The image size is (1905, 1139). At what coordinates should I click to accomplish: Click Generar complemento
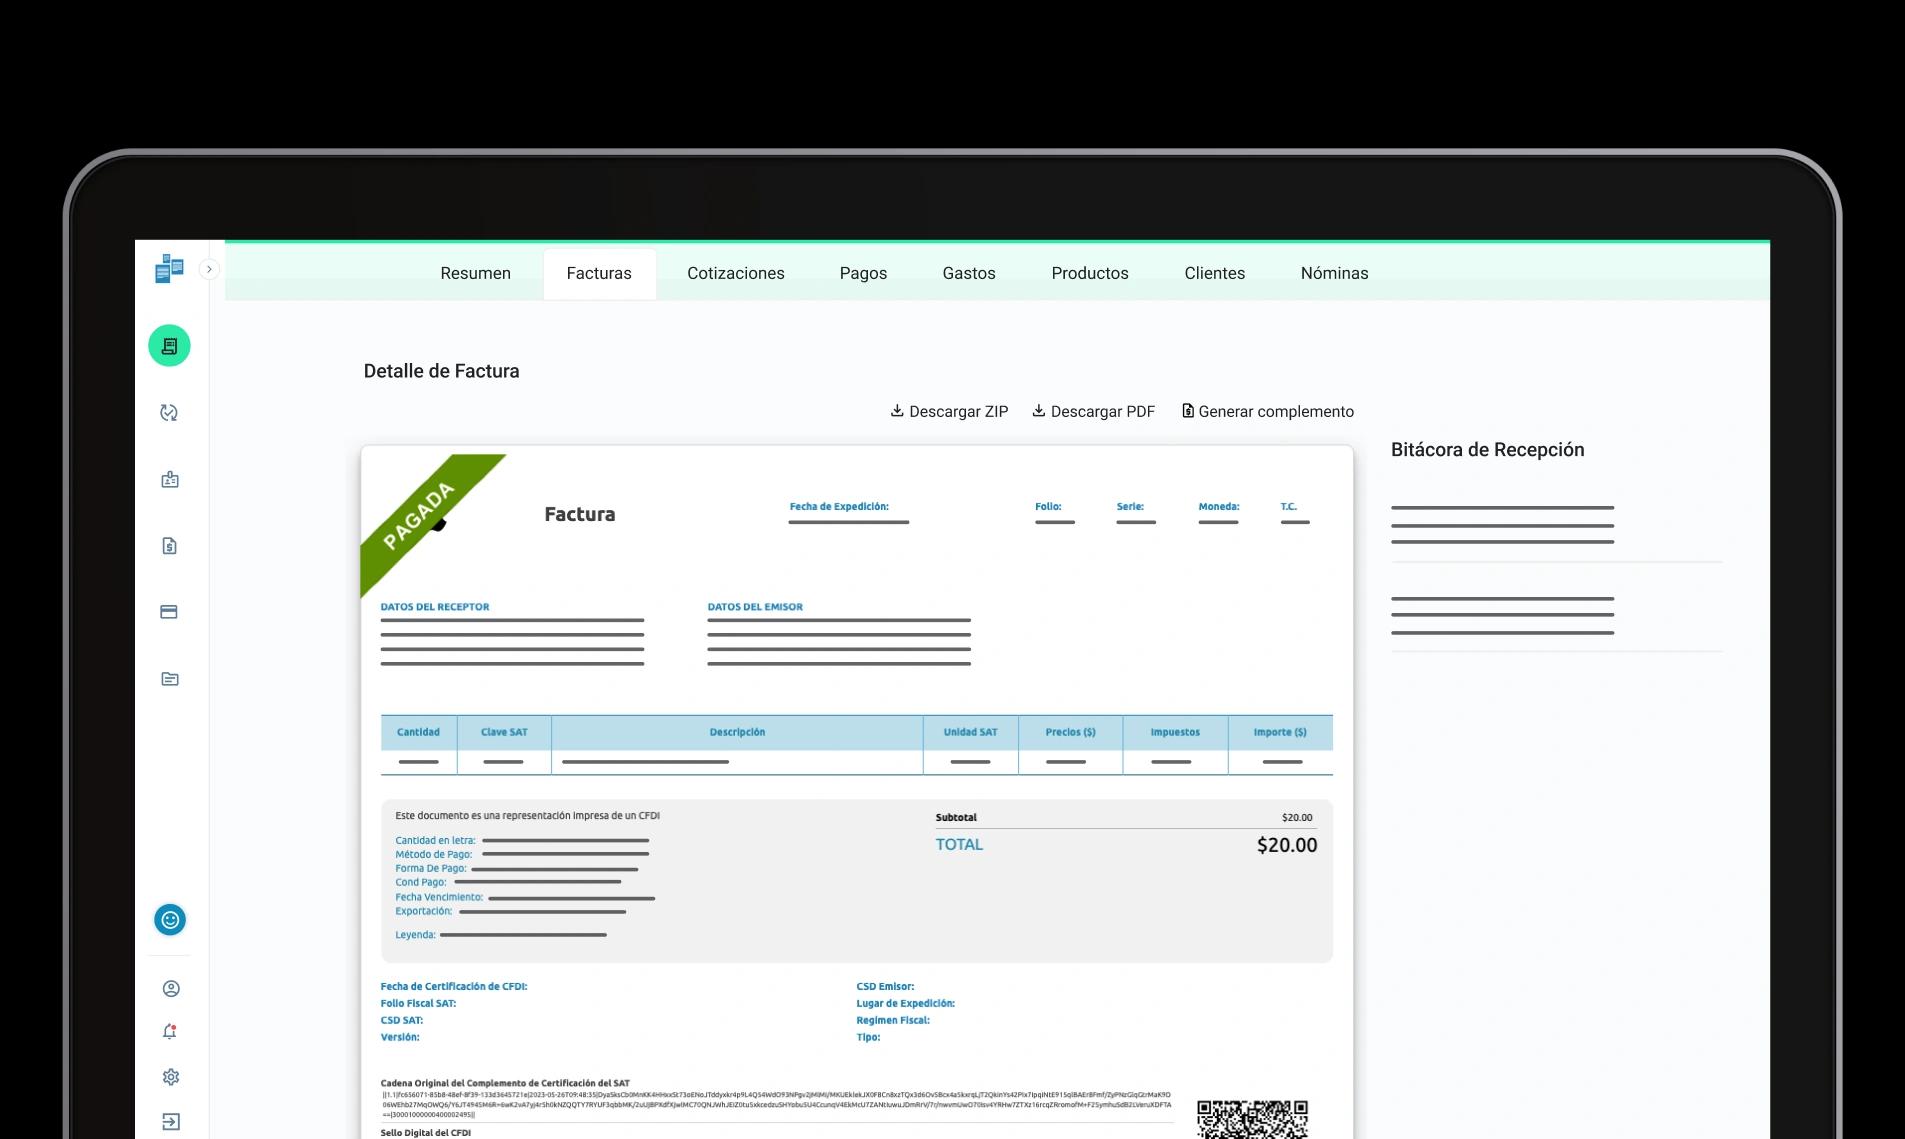pyautogui.click(x=1268, y=411)
